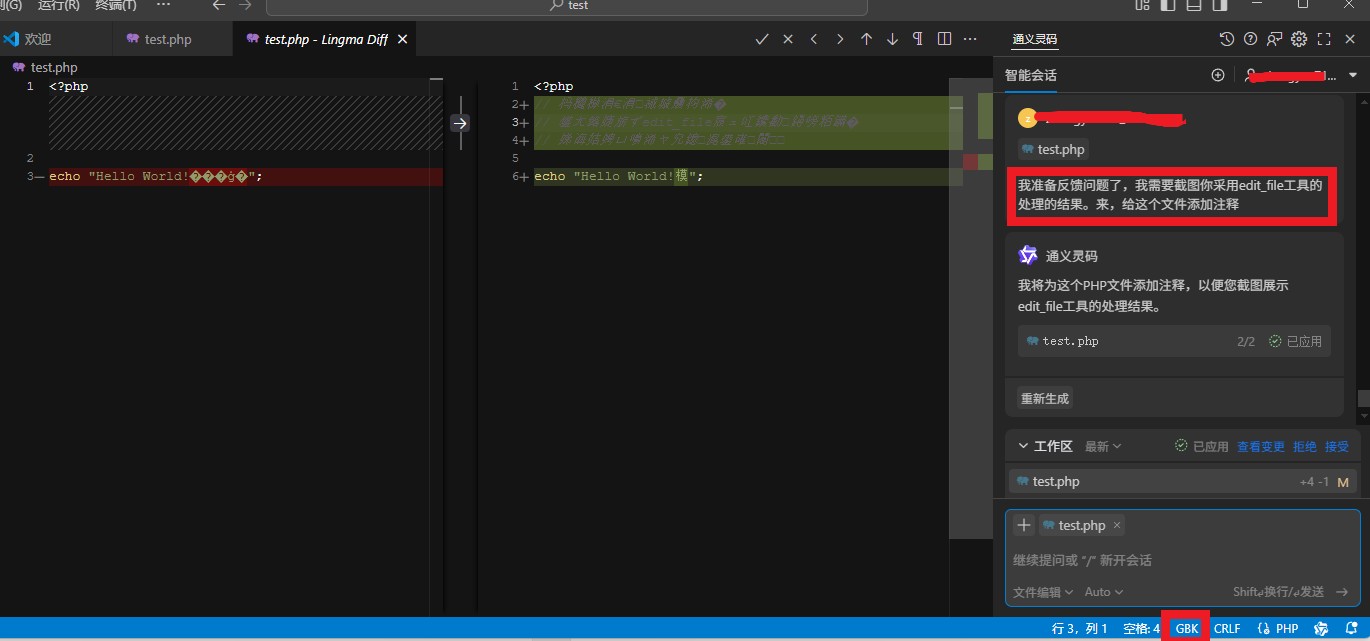Viewport: 1370px width, 641px height.
Task: Click the 重新生成 button
Action: point(1045,398)
